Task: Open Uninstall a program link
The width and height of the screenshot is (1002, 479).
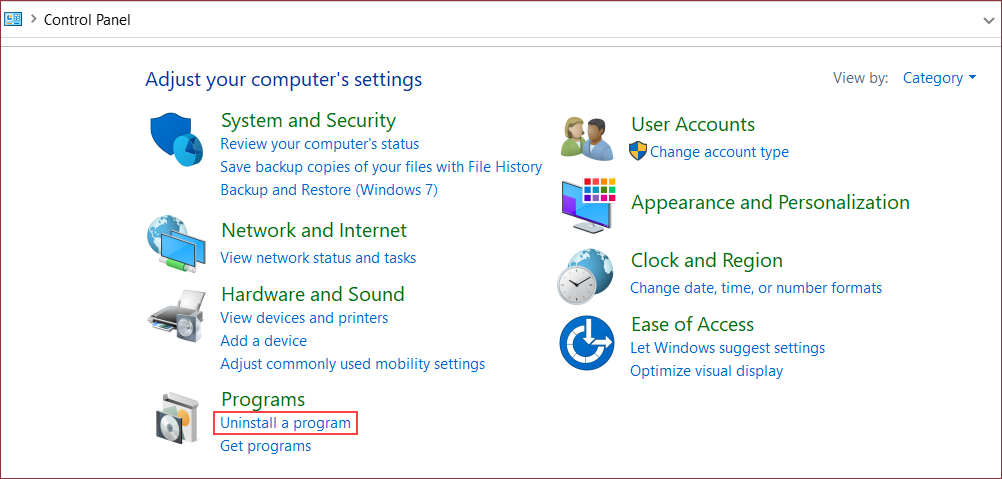Action: click(286, 423)
